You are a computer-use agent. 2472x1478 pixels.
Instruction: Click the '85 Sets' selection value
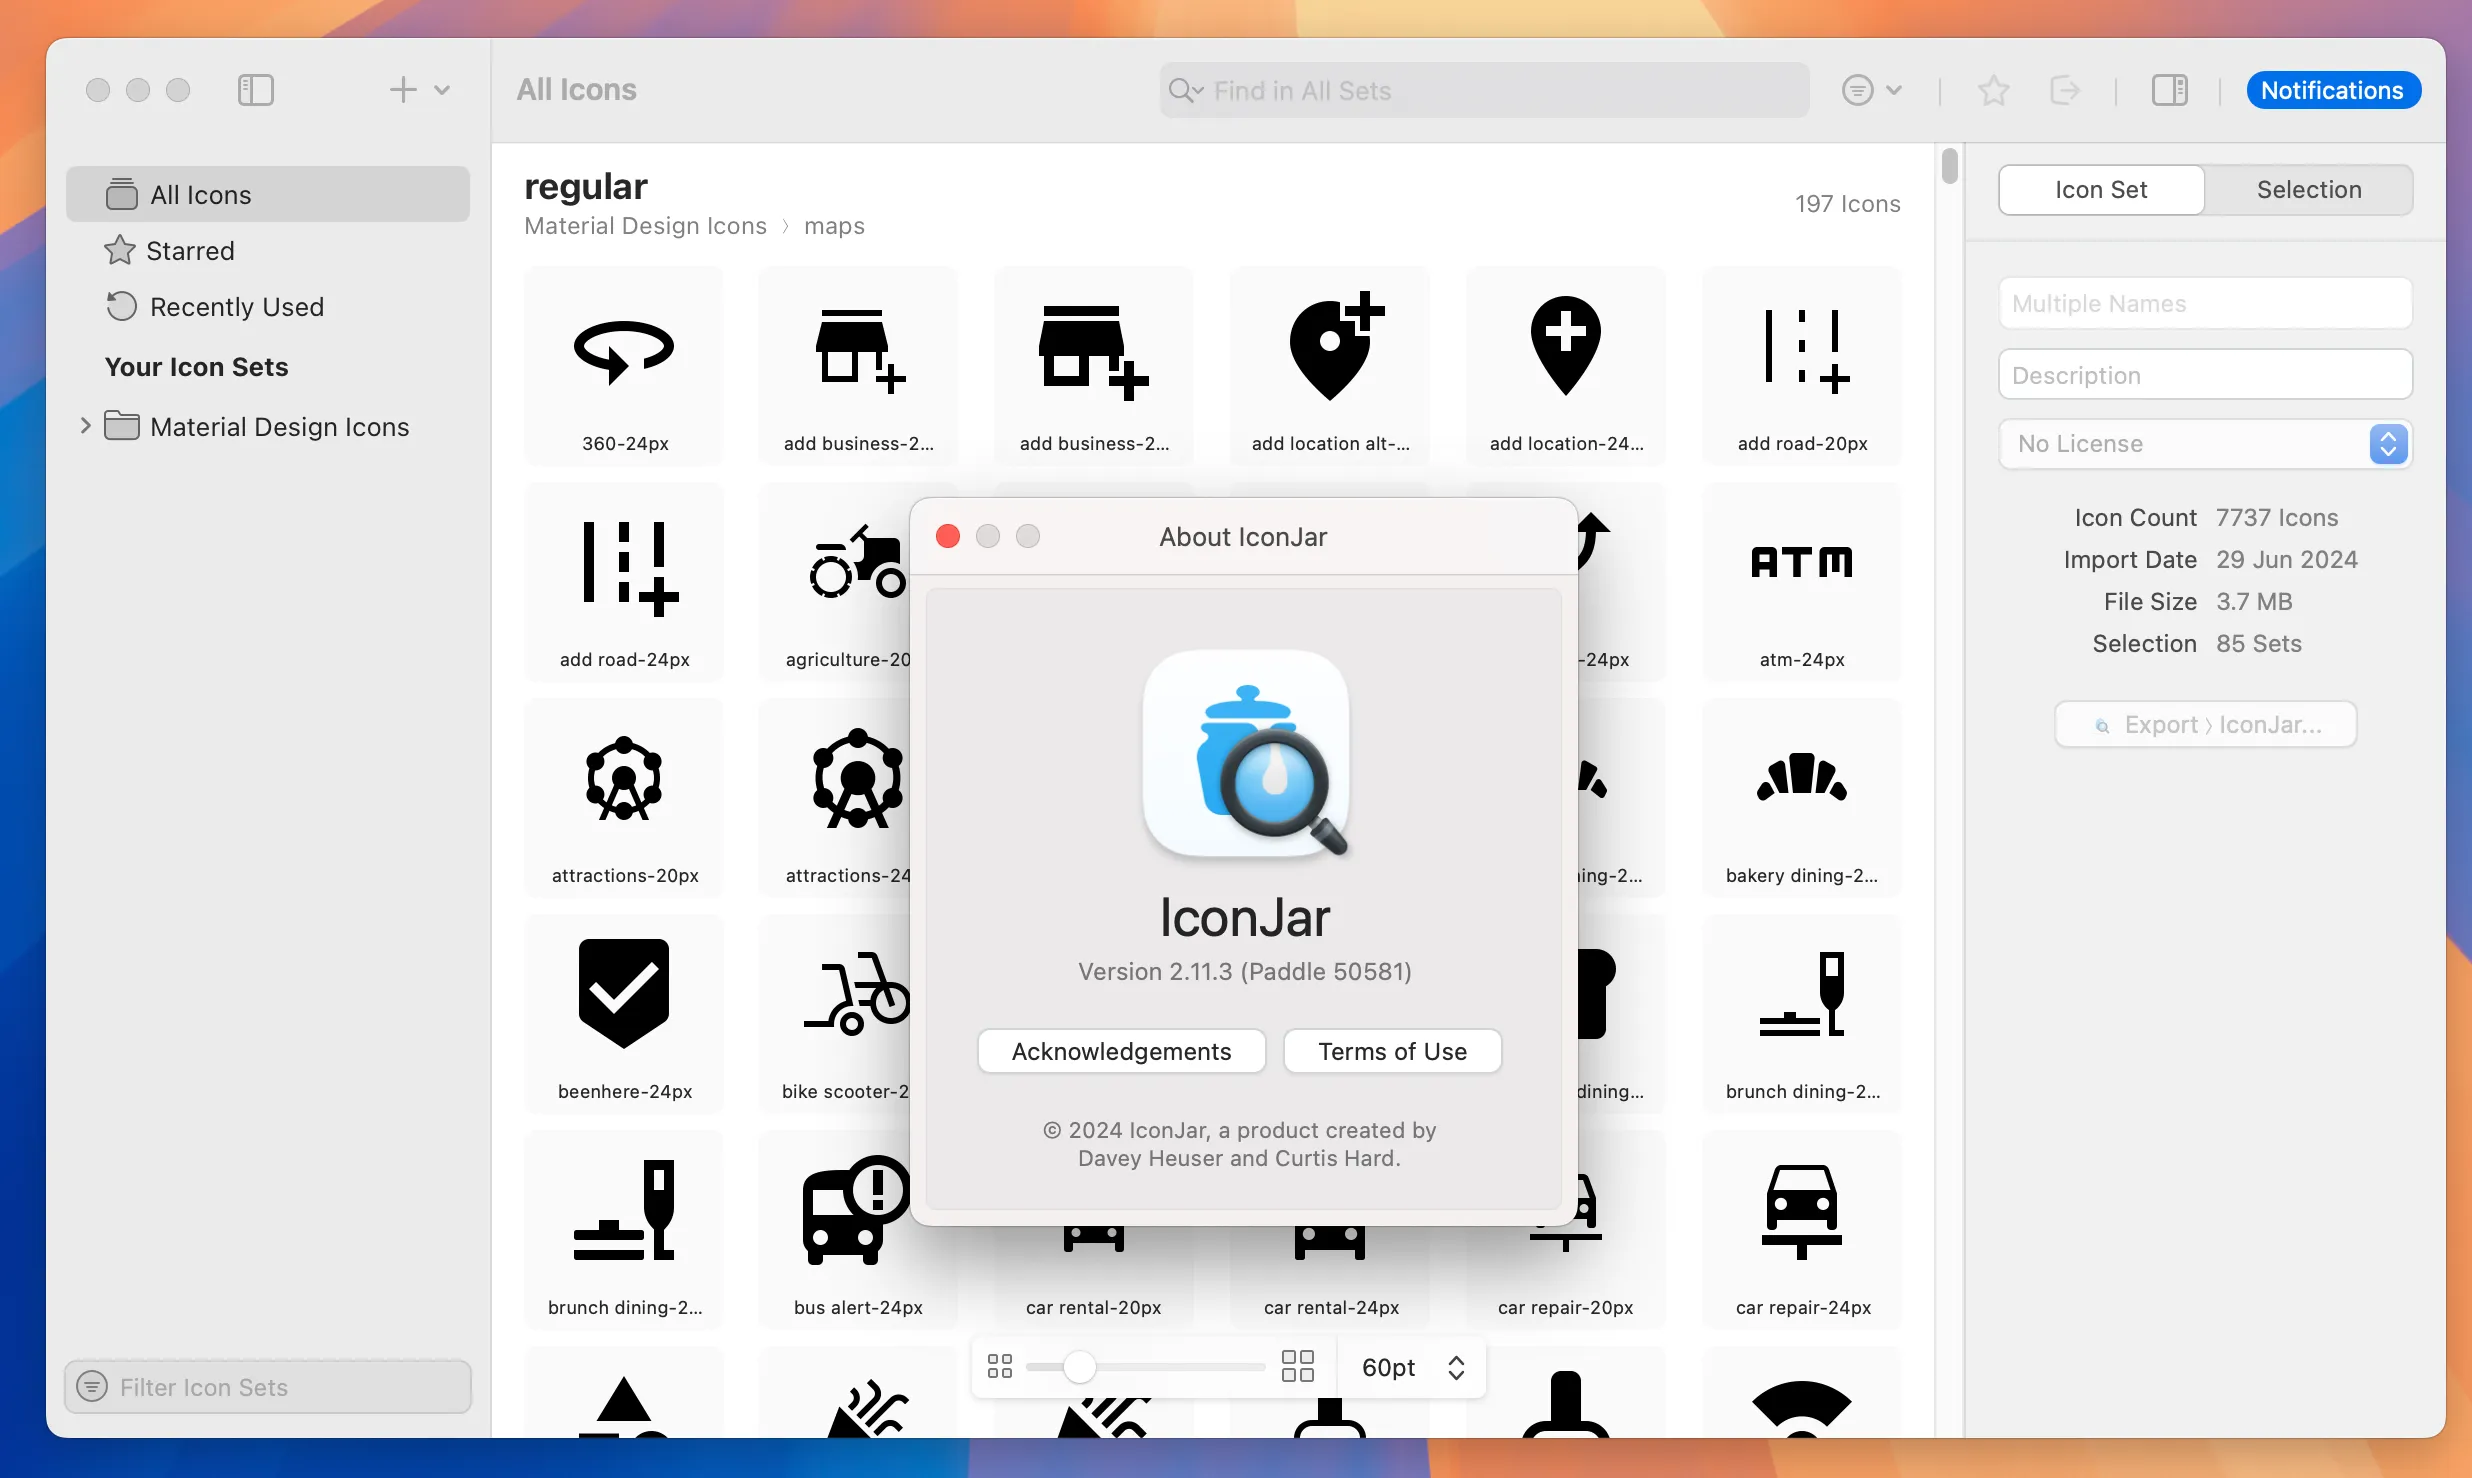point(2258,643)
